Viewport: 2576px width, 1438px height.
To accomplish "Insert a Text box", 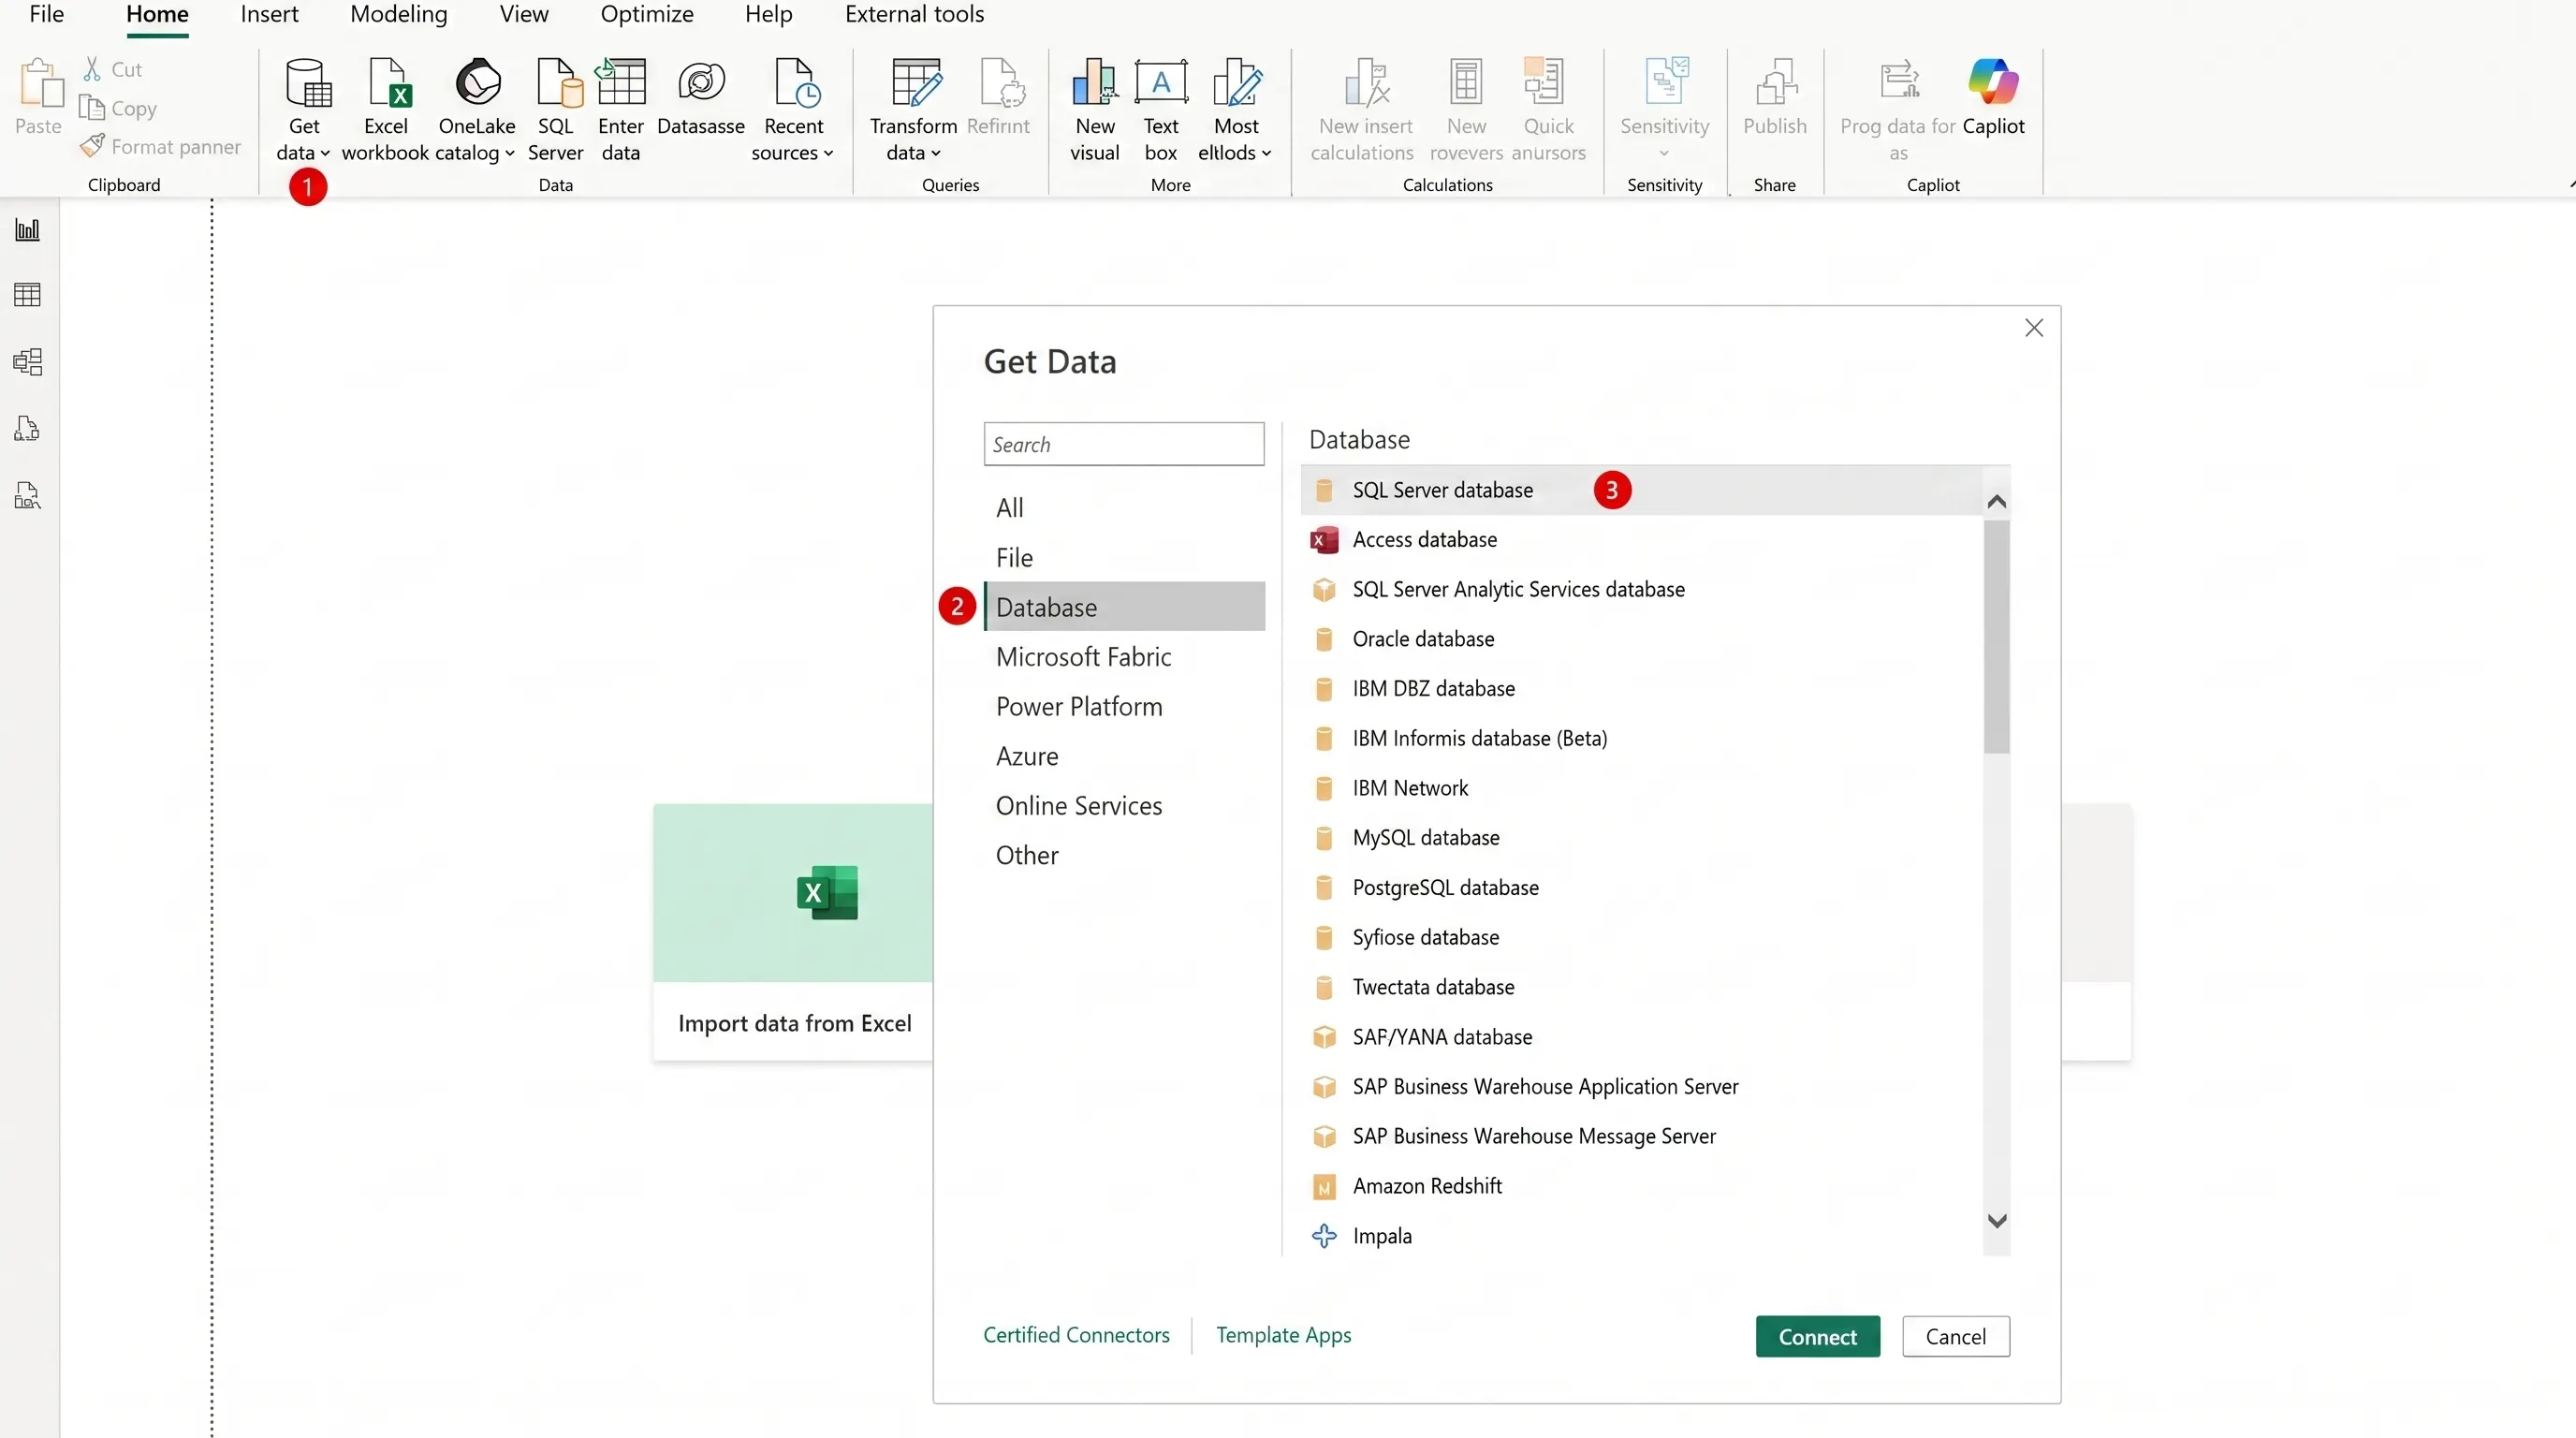I will click(x=1161, y=110).
